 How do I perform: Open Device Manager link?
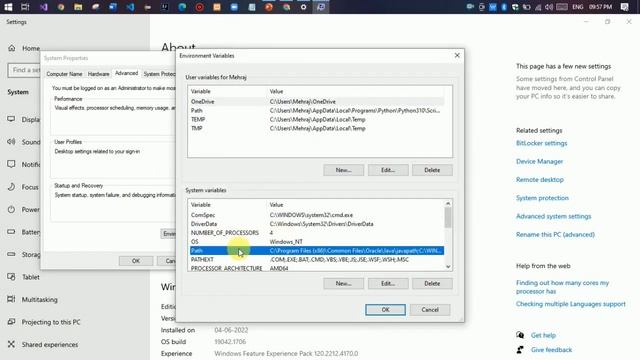(539, 162)
